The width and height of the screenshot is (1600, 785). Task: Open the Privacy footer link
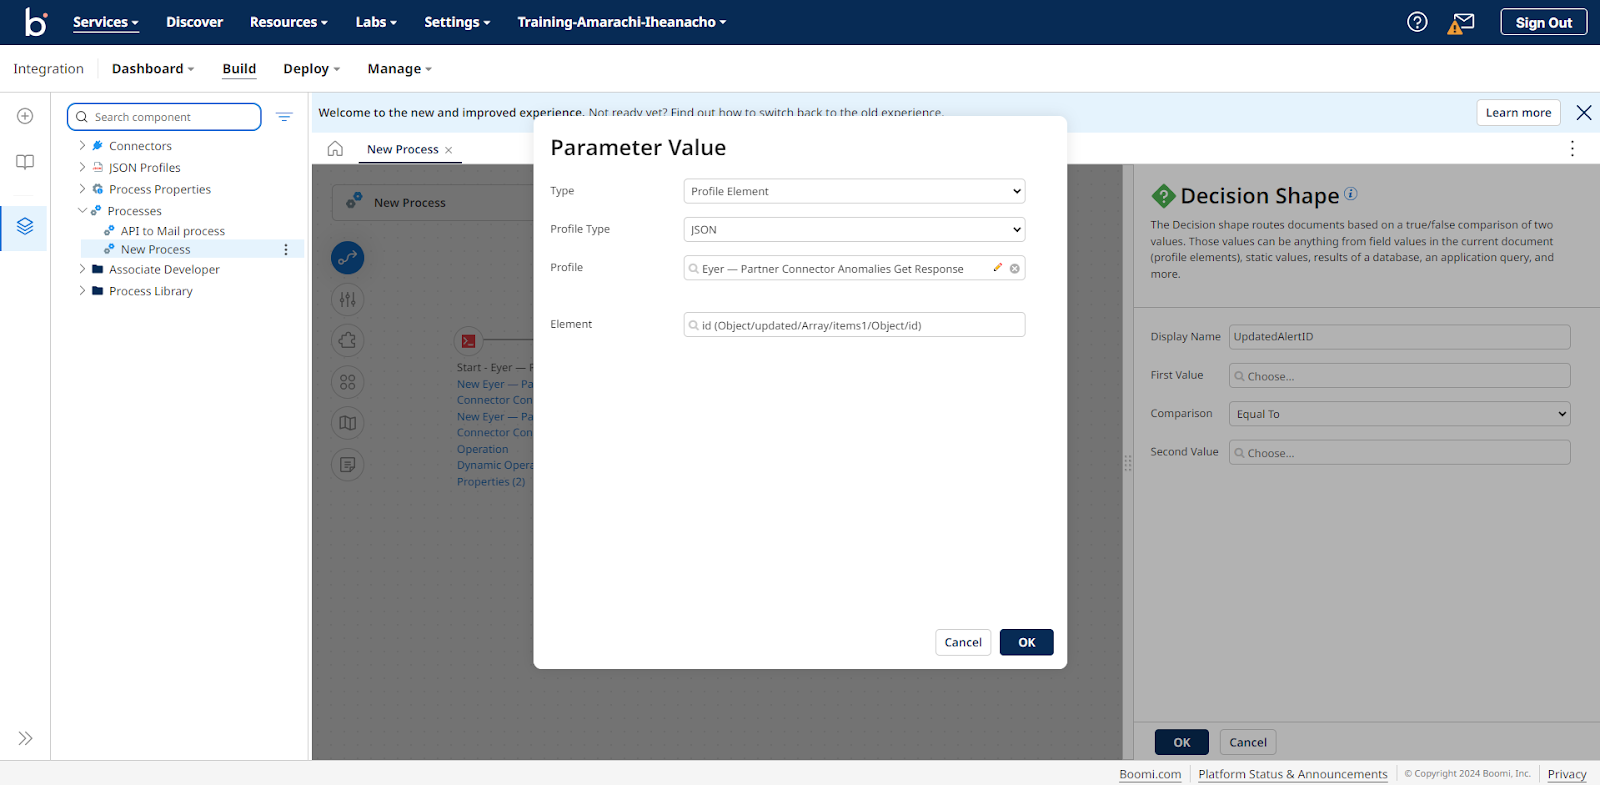point(1567,774)
